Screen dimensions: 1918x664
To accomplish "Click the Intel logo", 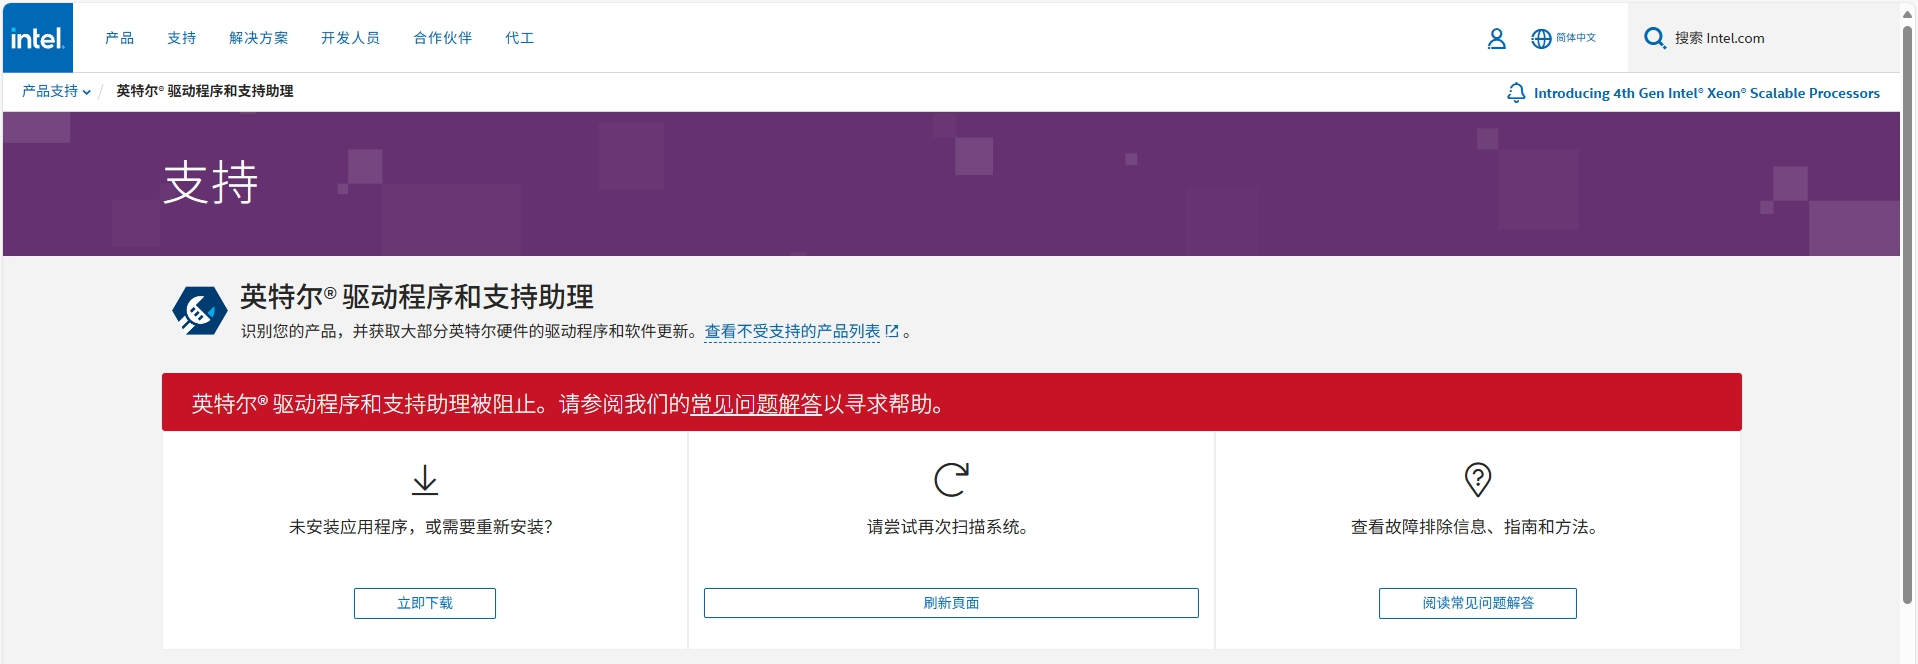I will point(38,38).
